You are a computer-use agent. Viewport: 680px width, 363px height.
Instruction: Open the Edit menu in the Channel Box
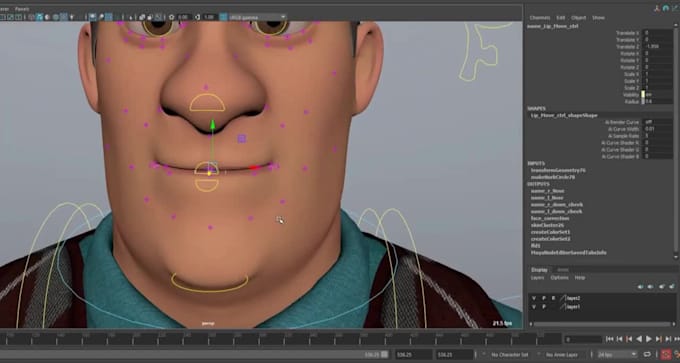pyautogui.click(x=561, y=18)
